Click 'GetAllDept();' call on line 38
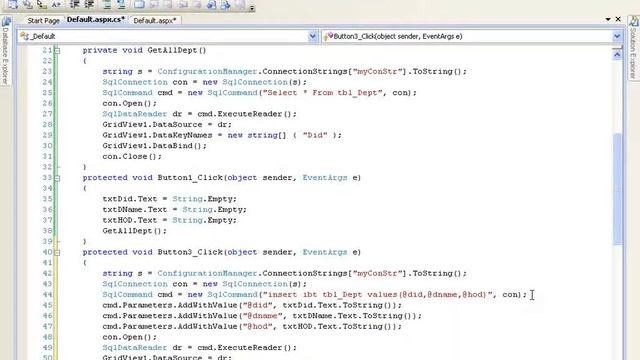This screenshot has width=640, height=360. point(135,231)
